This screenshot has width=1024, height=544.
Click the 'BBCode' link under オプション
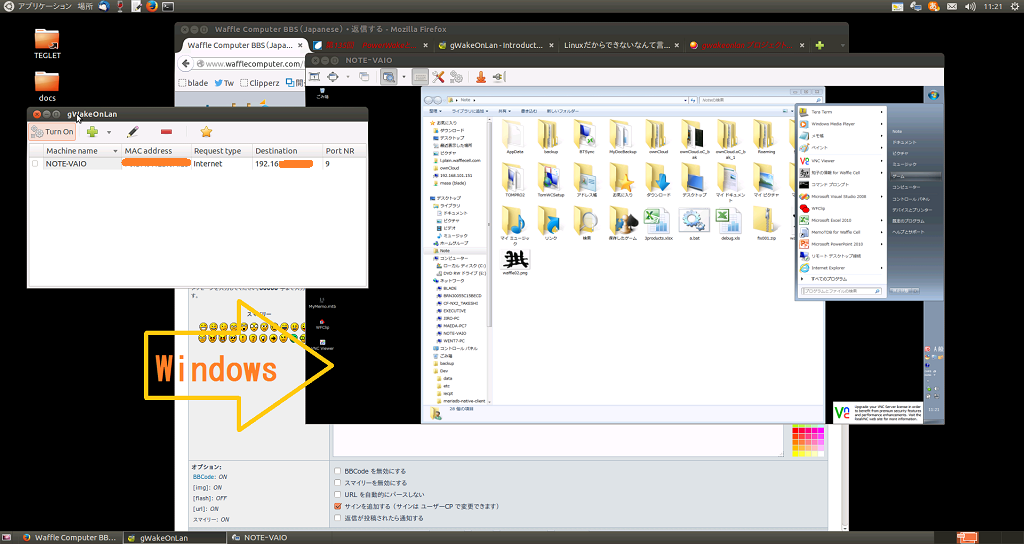205,477
